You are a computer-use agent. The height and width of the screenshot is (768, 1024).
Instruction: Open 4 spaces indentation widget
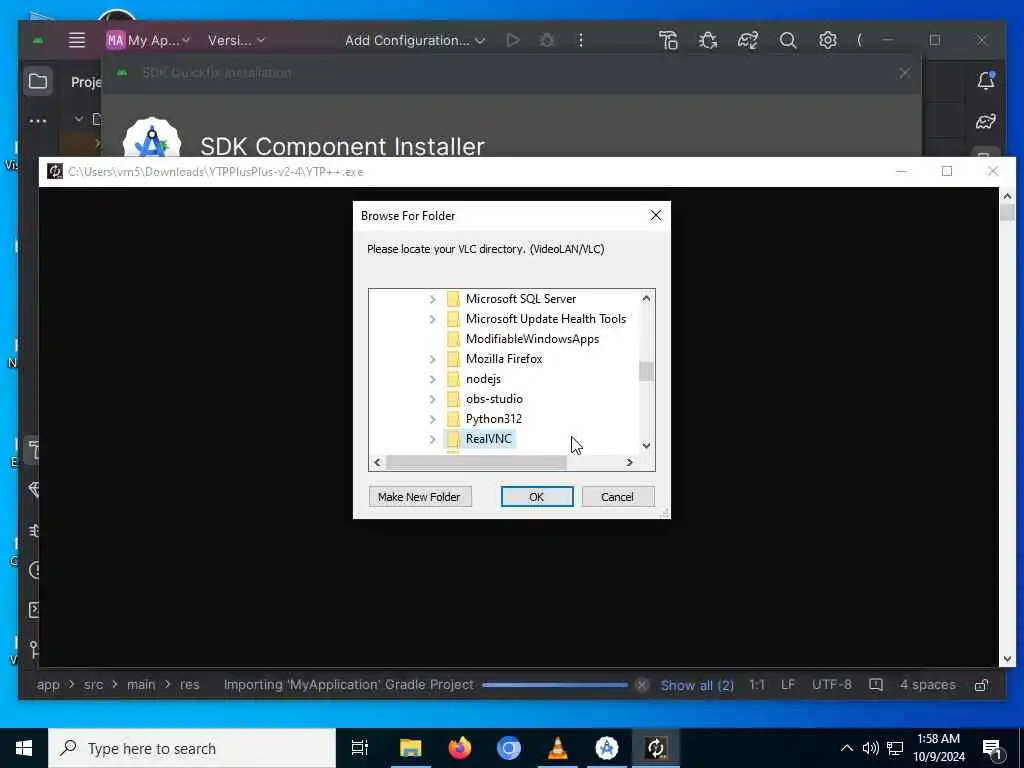(927, 684)
